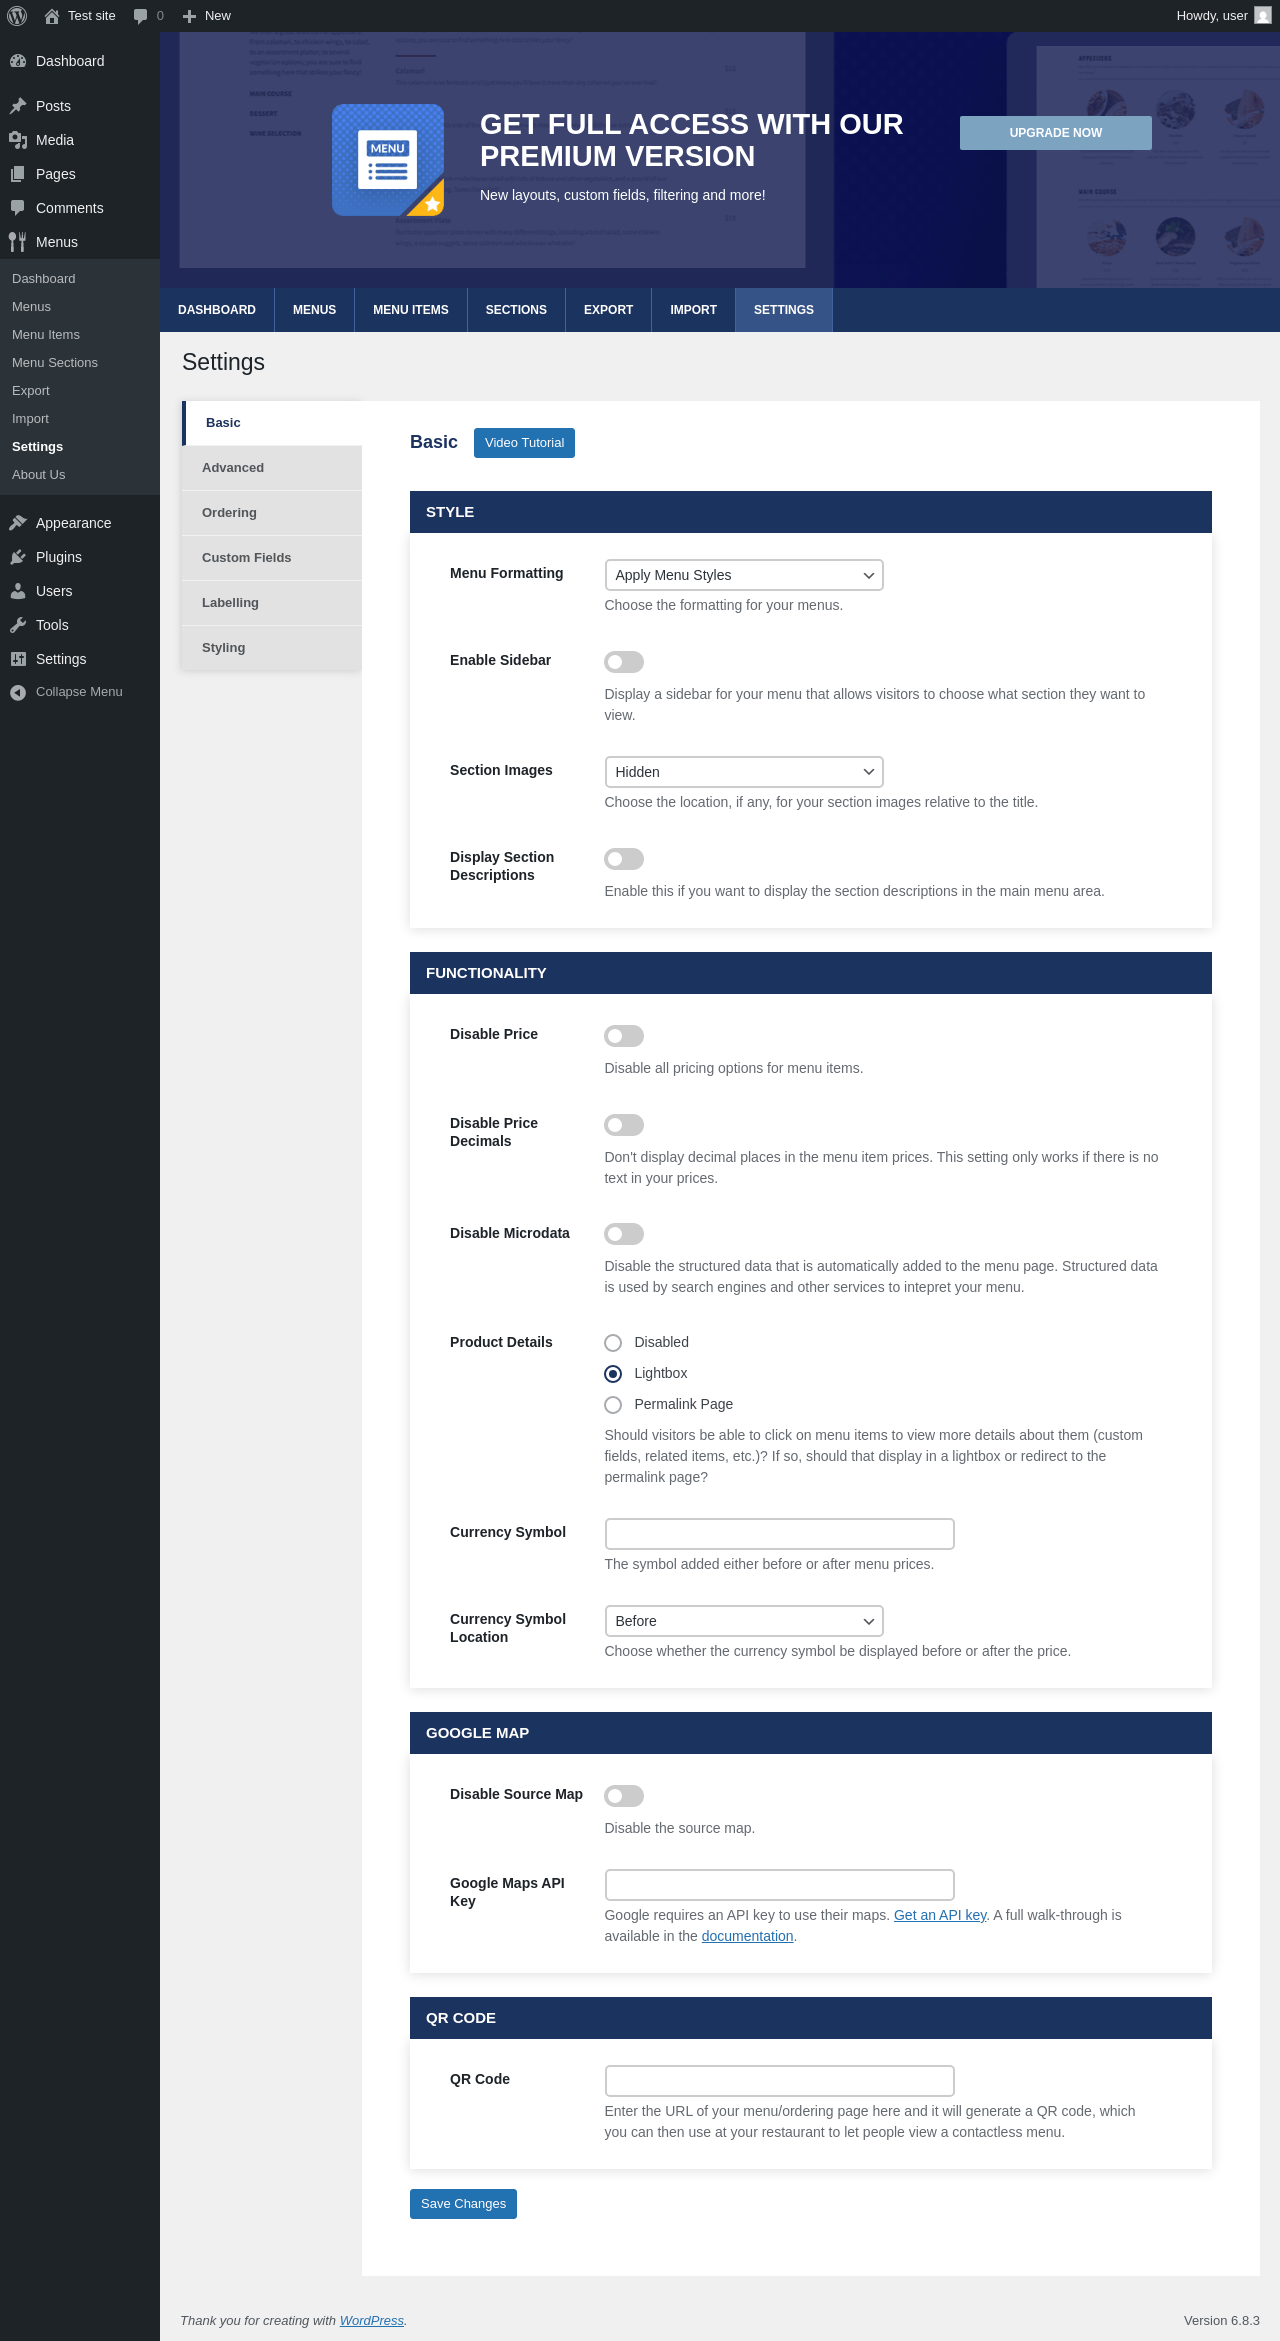Open Export in sidebar submenu
This screenshot has width=1280, height=2341.
(80, 391)
